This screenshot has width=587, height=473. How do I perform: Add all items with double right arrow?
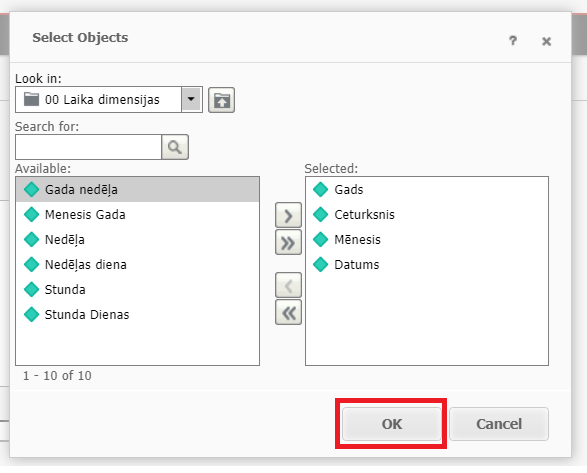click(288, 243)
